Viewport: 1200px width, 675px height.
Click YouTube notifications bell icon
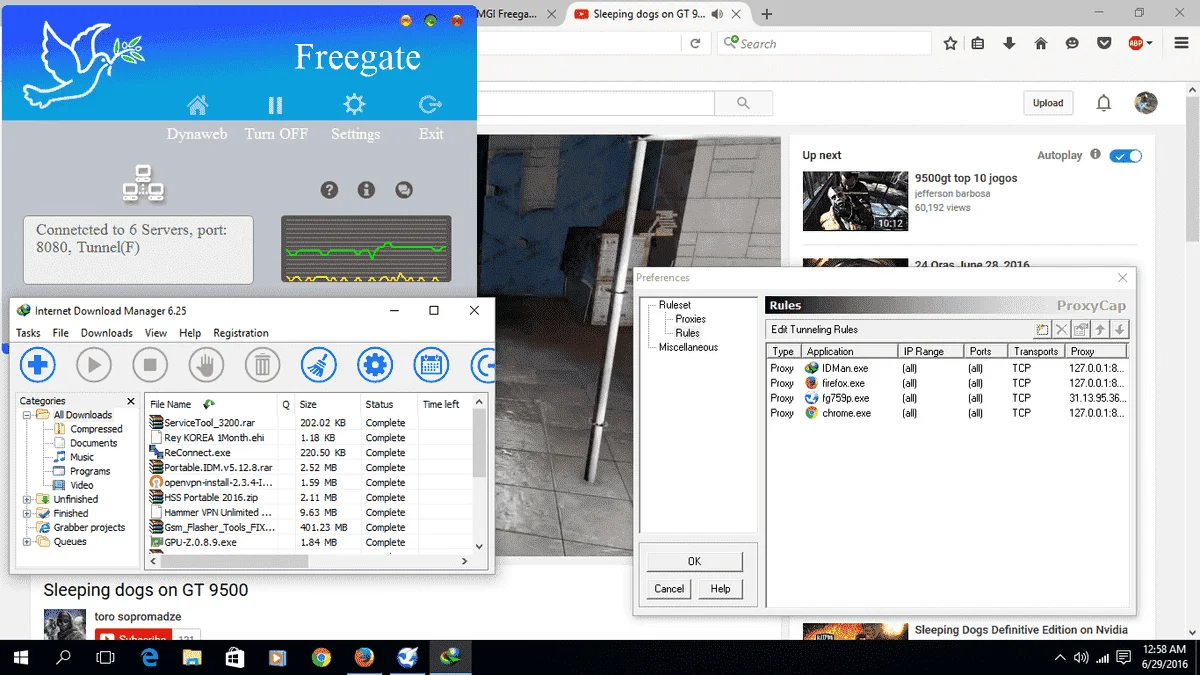[1104, 103]
